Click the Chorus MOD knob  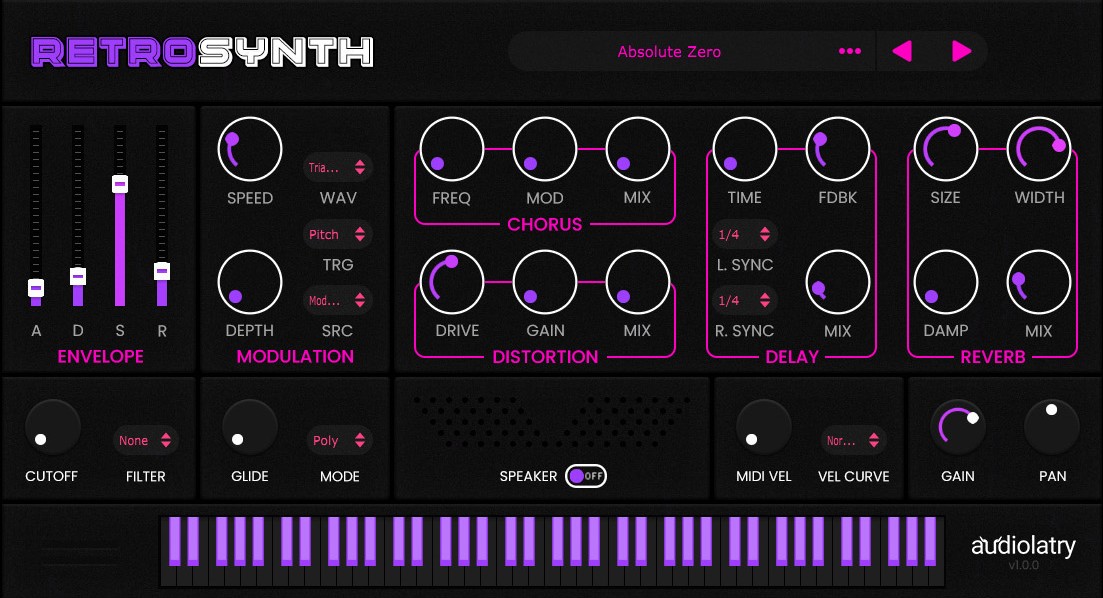click(x=545, y=149)
